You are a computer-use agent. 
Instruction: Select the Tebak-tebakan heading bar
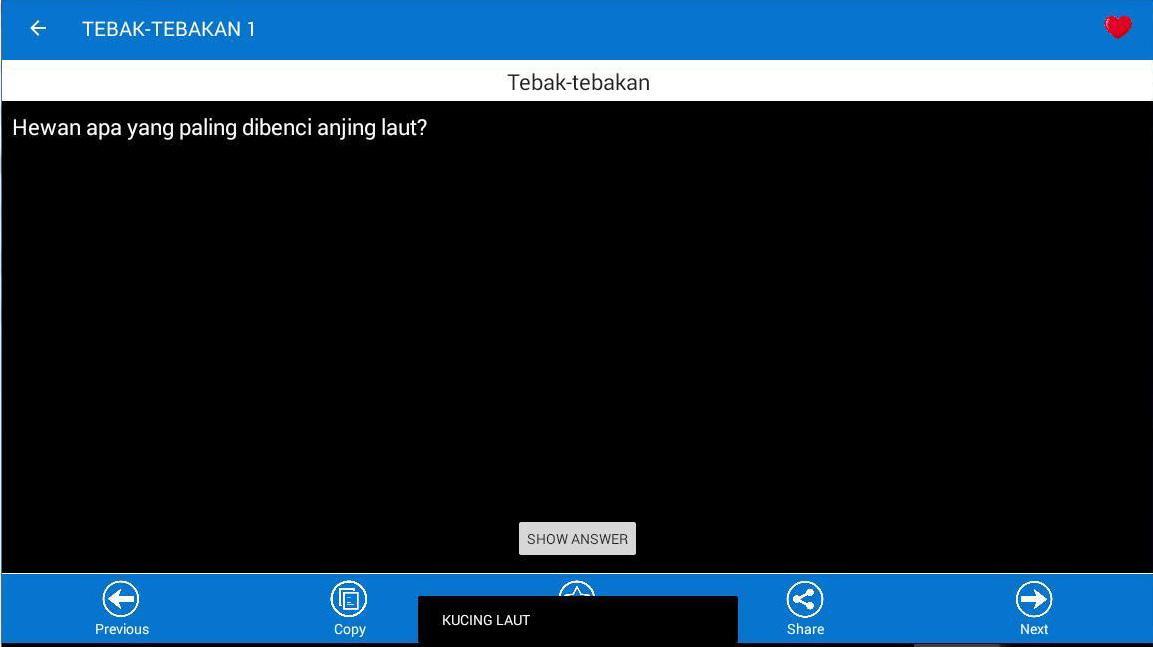pyautogui.click(x=577, y=82)
